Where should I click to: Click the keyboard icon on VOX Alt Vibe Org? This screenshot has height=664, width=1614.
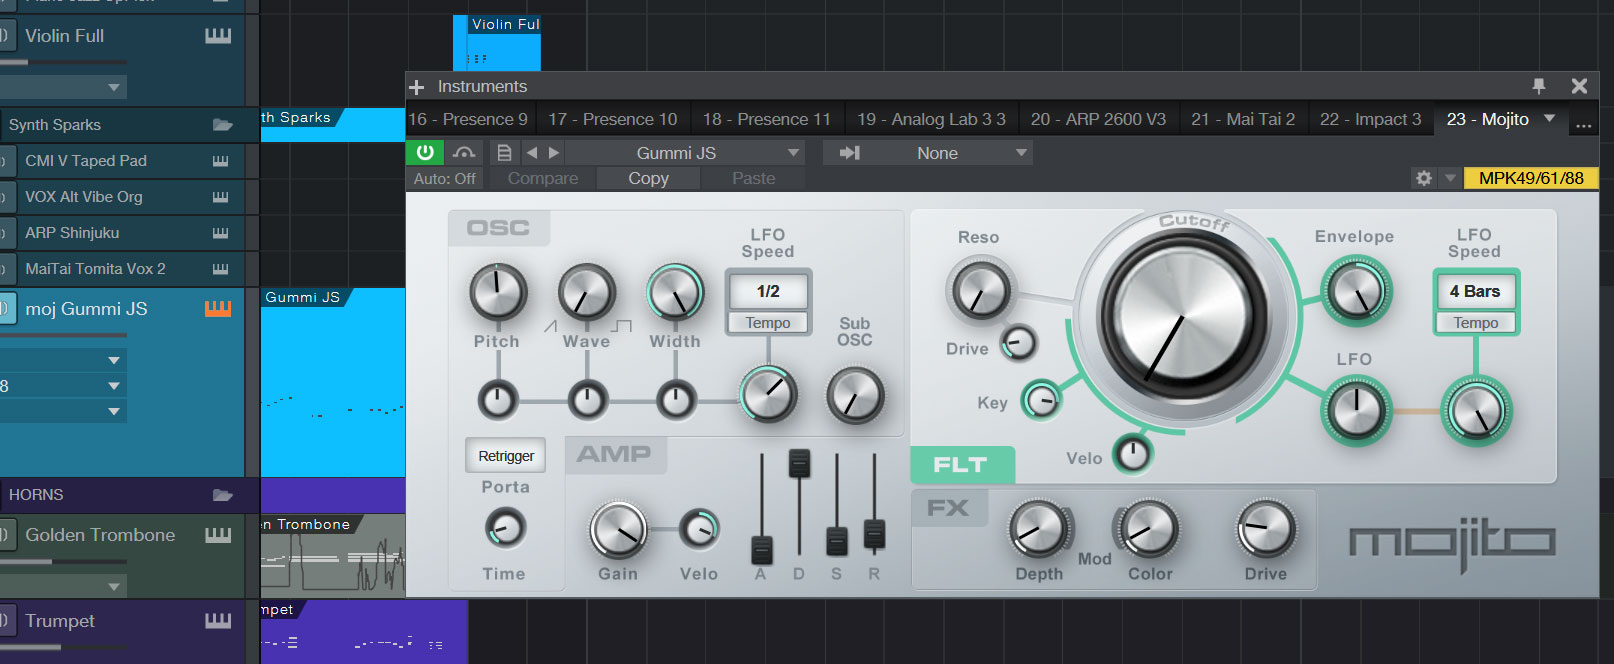click(221, 197)
